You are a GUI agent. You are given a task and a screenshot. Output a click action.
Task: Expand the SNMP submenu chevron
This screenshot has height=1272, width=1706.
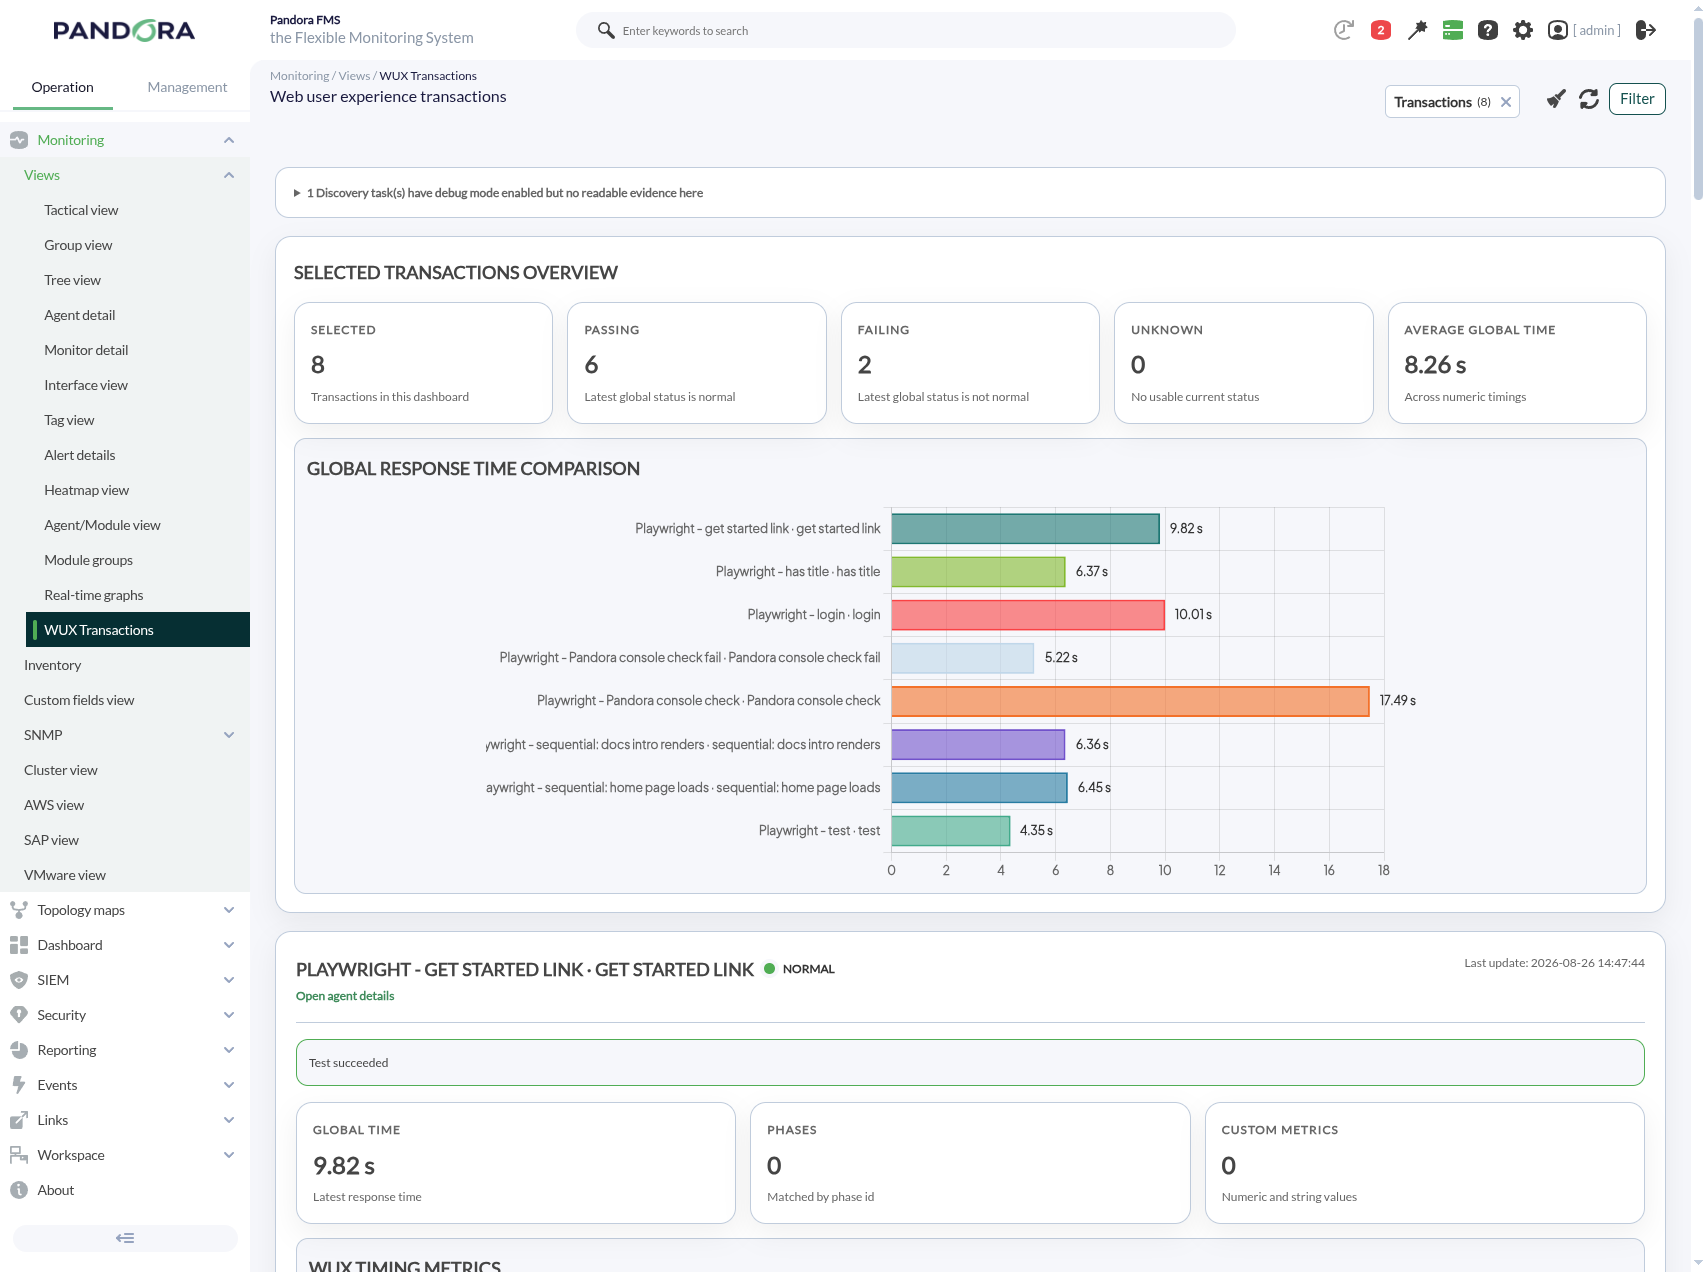(x=229, y=735)
